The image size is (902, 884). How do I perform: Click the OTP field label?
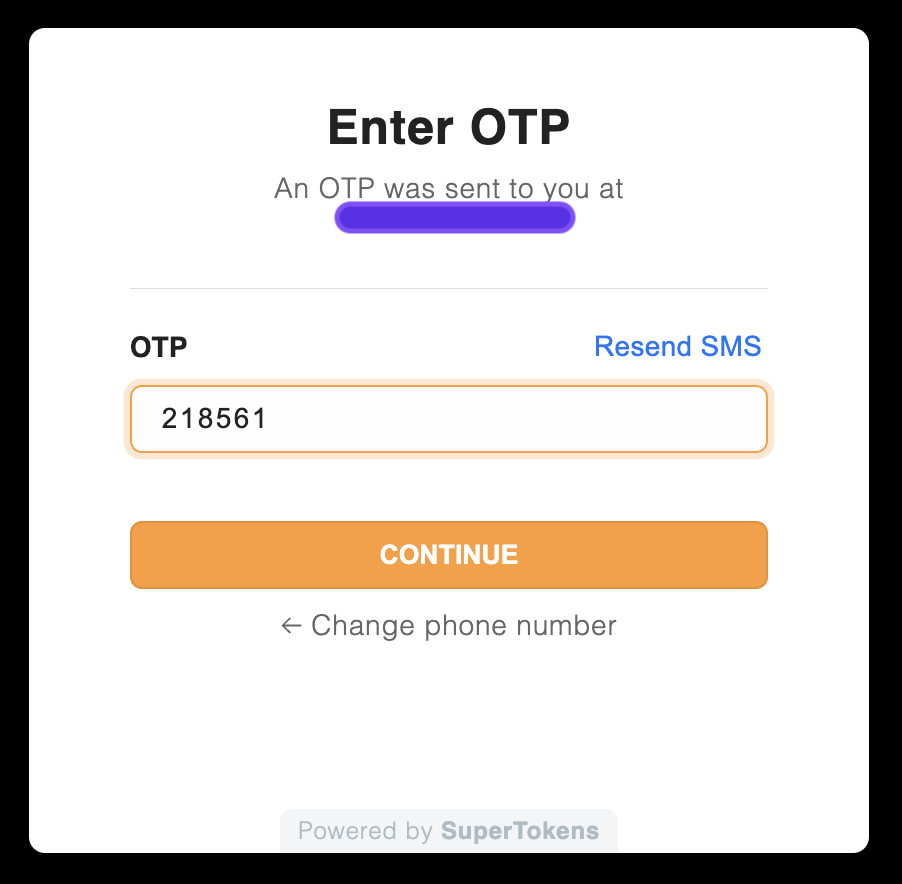pyautogui.click(x=158, y=347)
